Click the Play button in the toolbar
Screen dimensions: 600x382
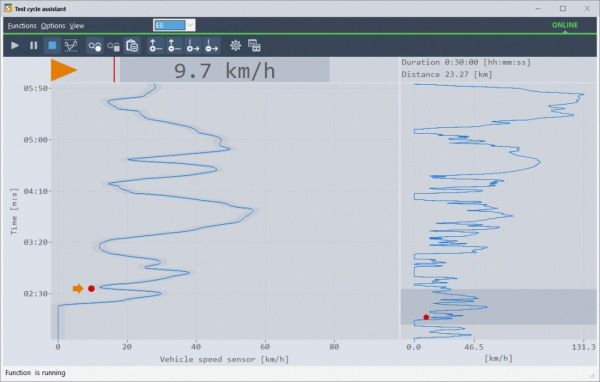click(x=15, y=46)
